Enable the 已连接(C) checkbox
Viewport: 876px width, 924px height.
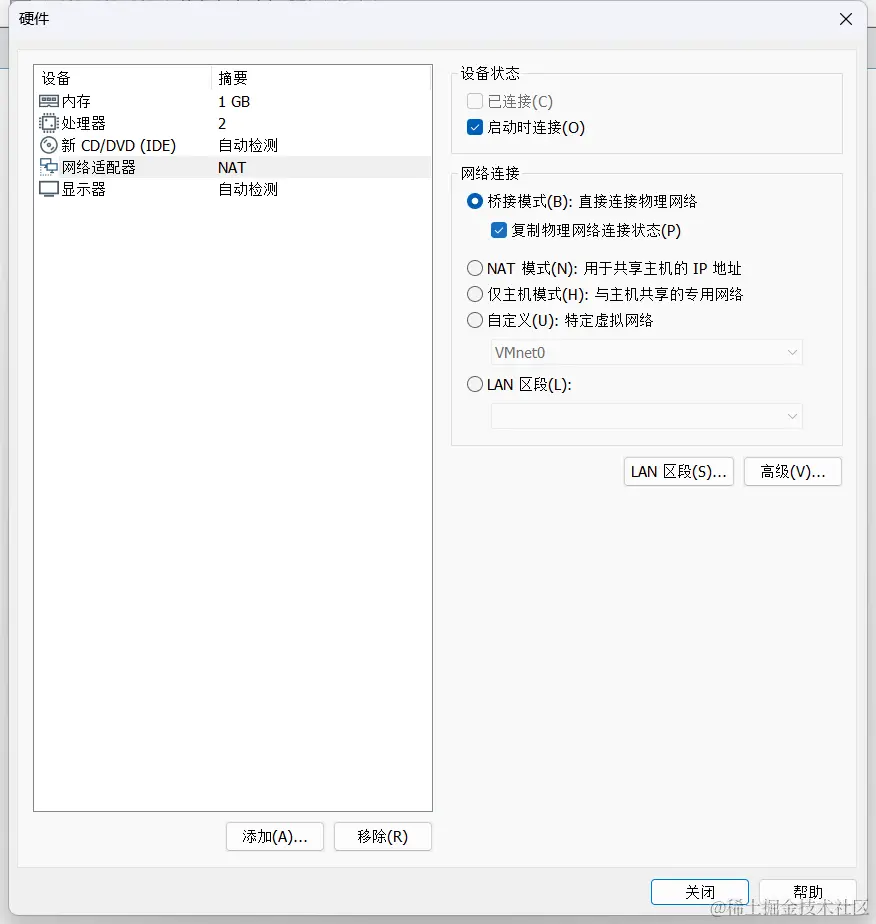475,101
